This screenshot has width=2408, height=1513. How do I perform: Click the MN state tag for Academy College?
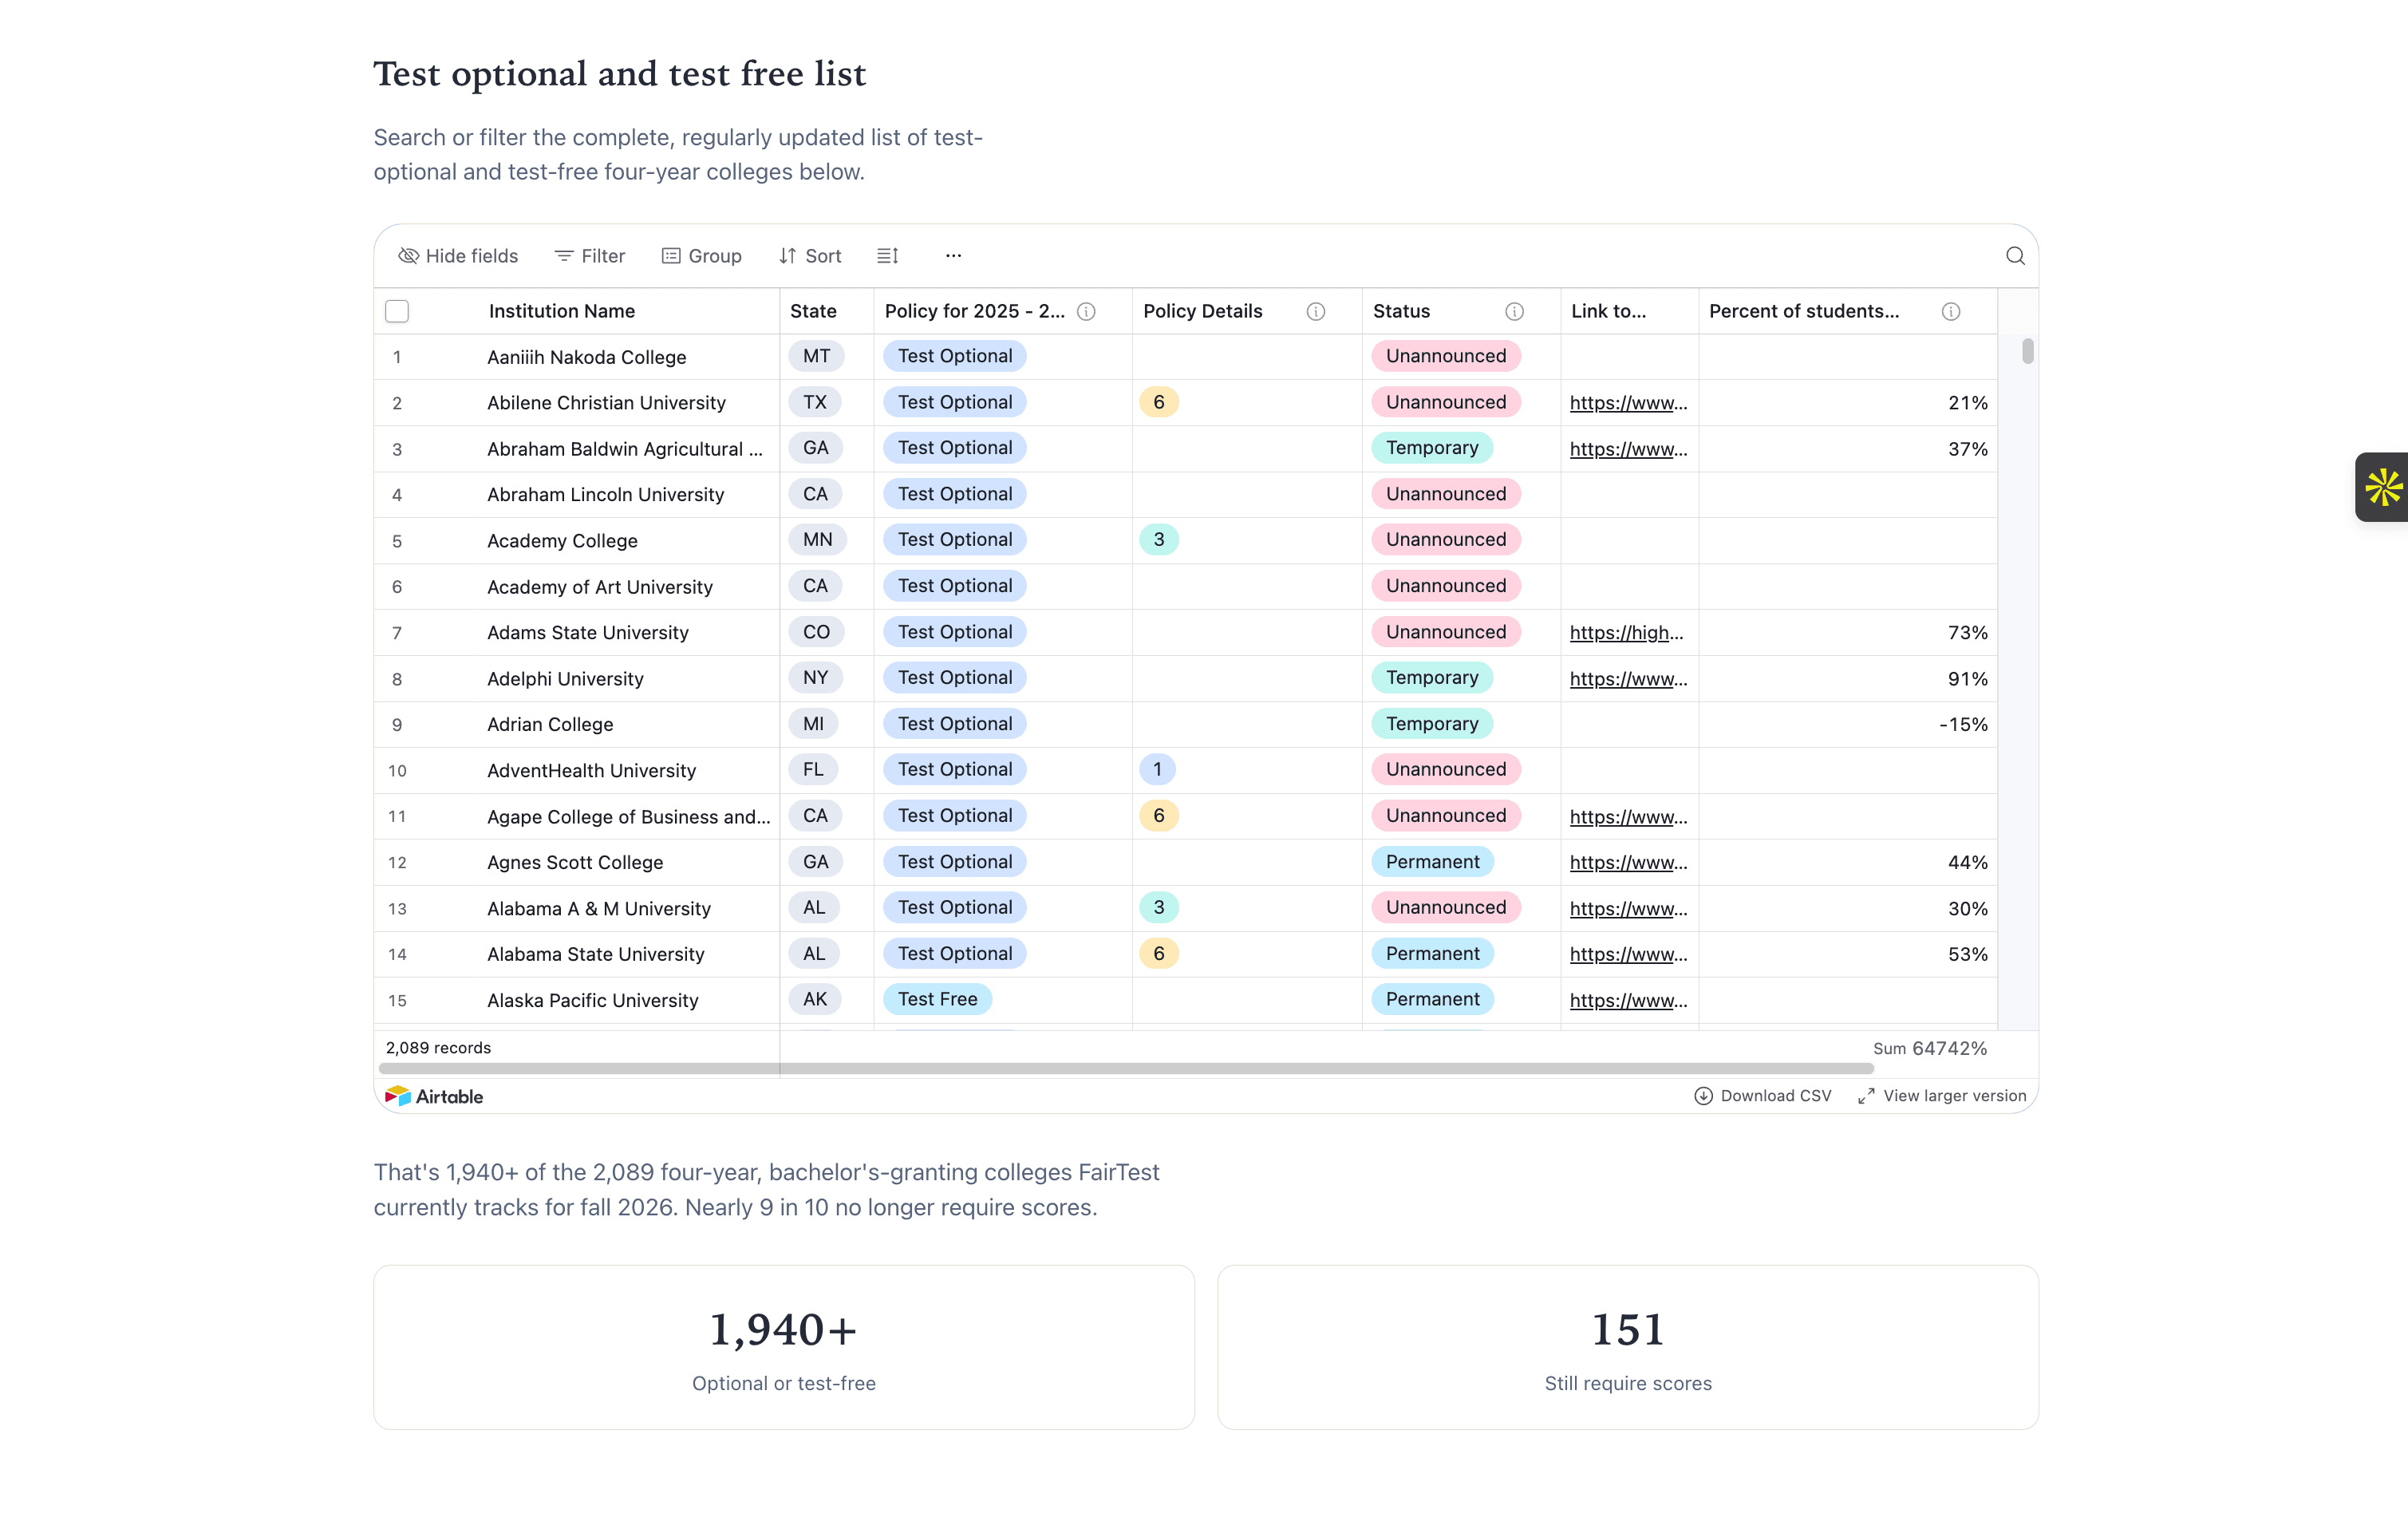(x=817, y=540)
